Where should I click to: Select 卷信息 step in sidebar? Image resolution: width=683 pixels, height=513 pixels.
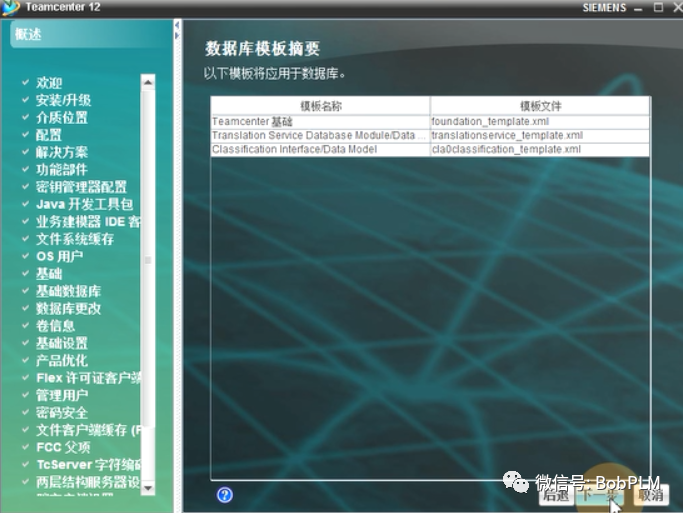(55, 326)
